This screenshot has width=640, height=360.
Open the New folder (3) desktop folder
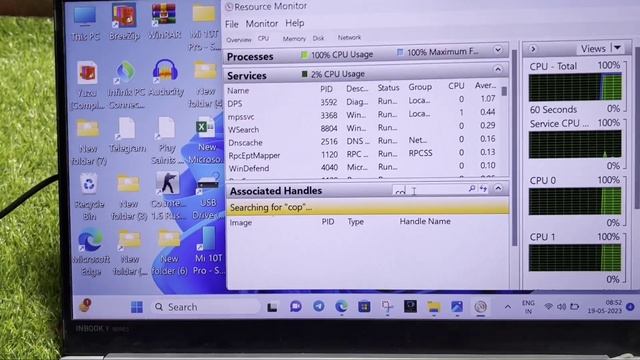[x=128, y=197]
